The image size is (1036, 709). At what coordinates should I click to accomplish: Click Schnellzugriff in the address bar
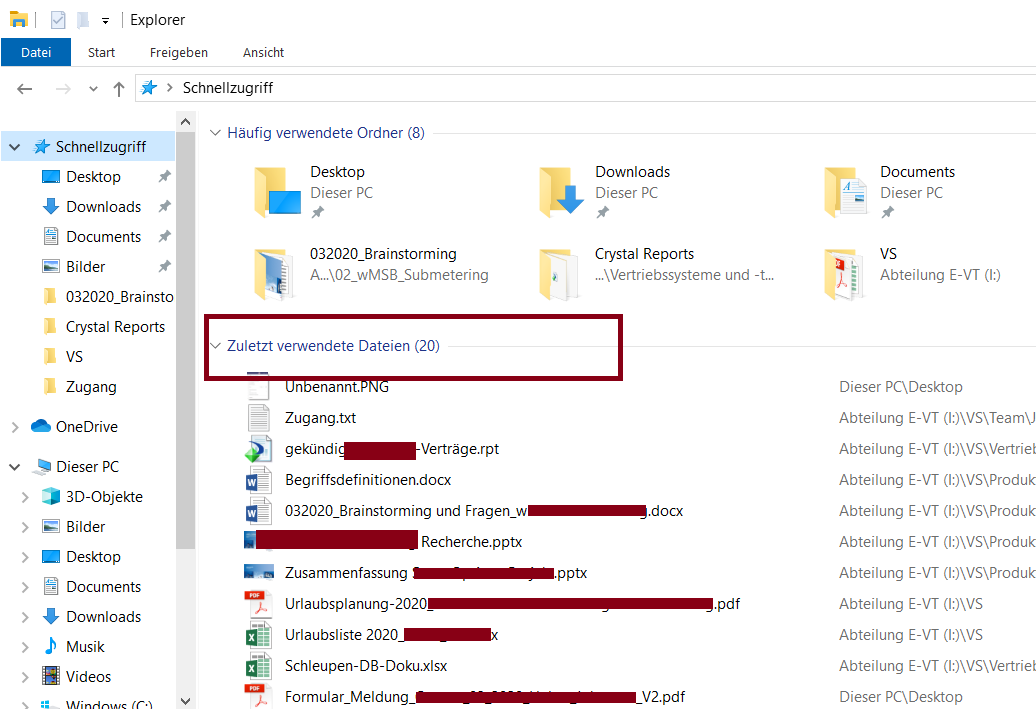228,88
